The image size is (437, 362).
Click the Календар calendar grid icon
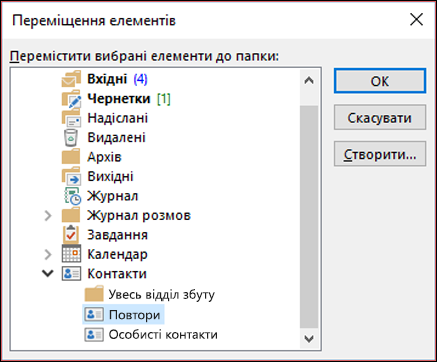(71, 254)
